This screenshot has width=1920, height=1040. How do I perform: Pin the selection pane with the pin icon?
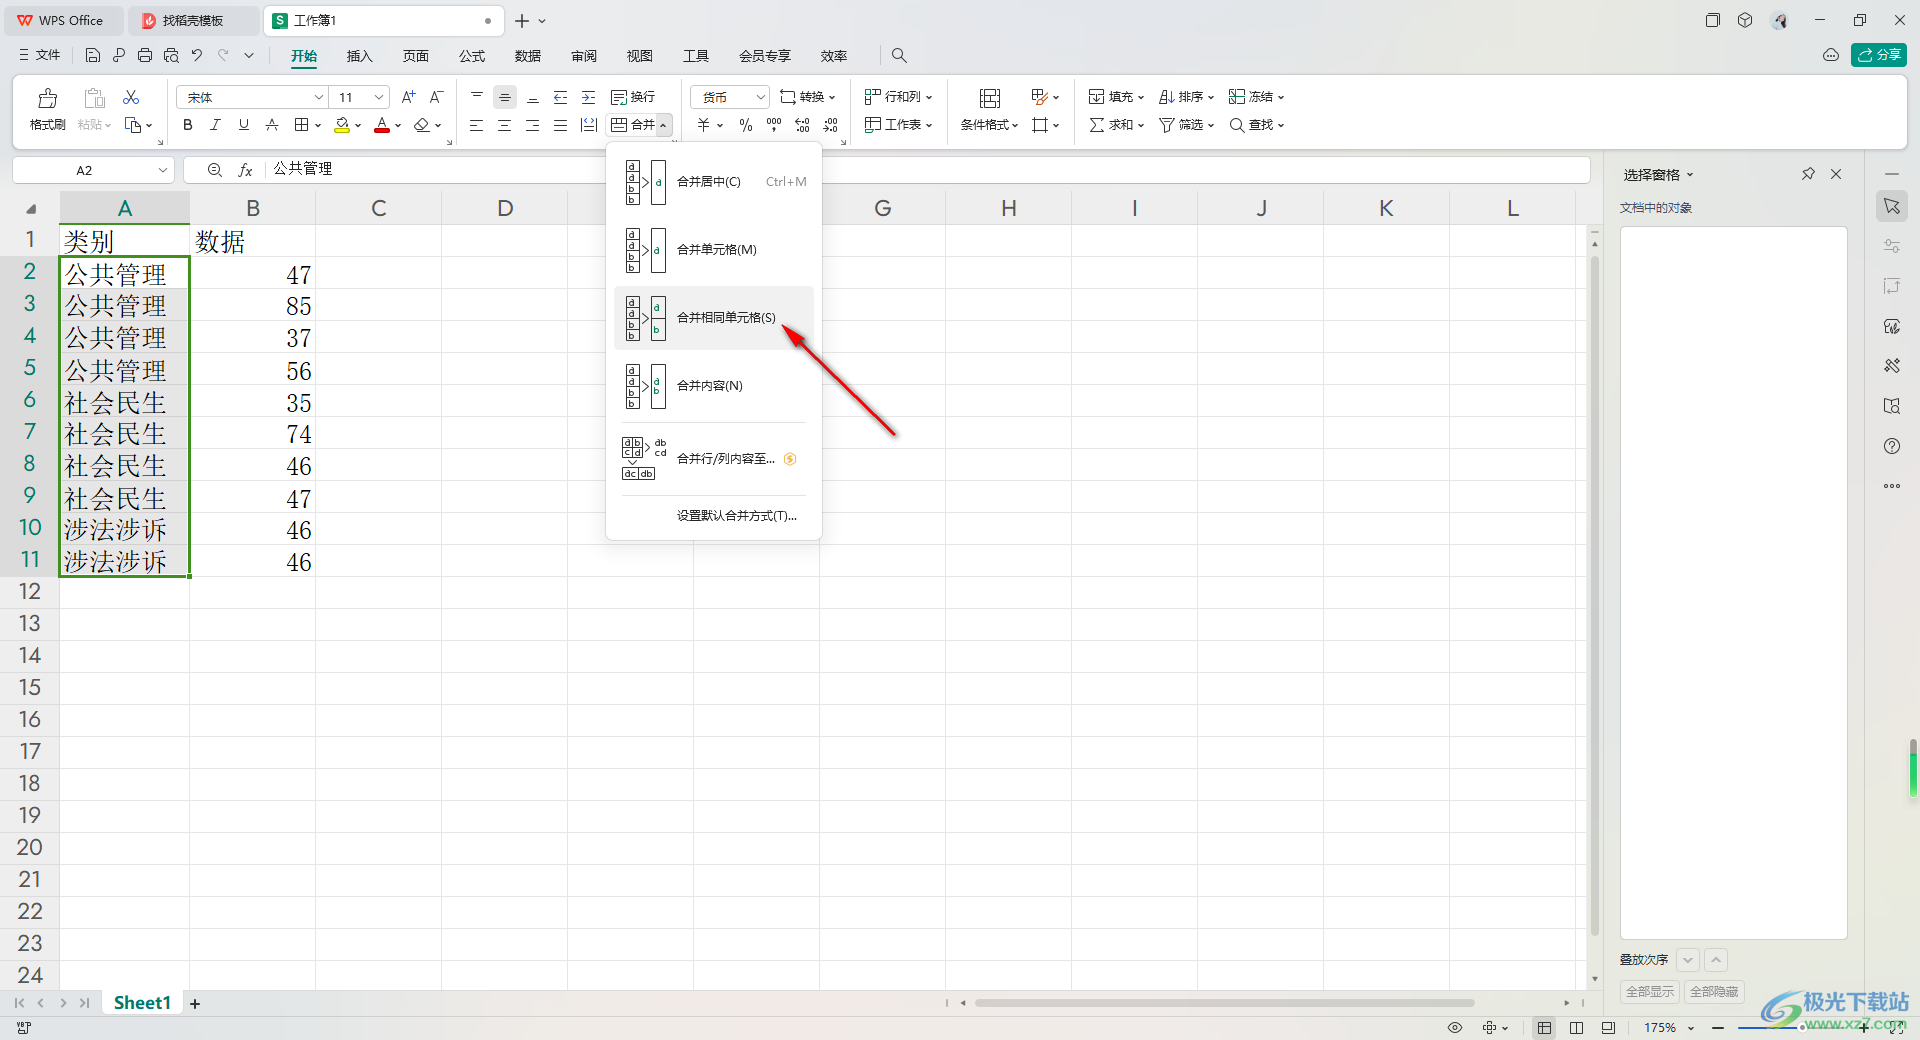[1808, 174]
